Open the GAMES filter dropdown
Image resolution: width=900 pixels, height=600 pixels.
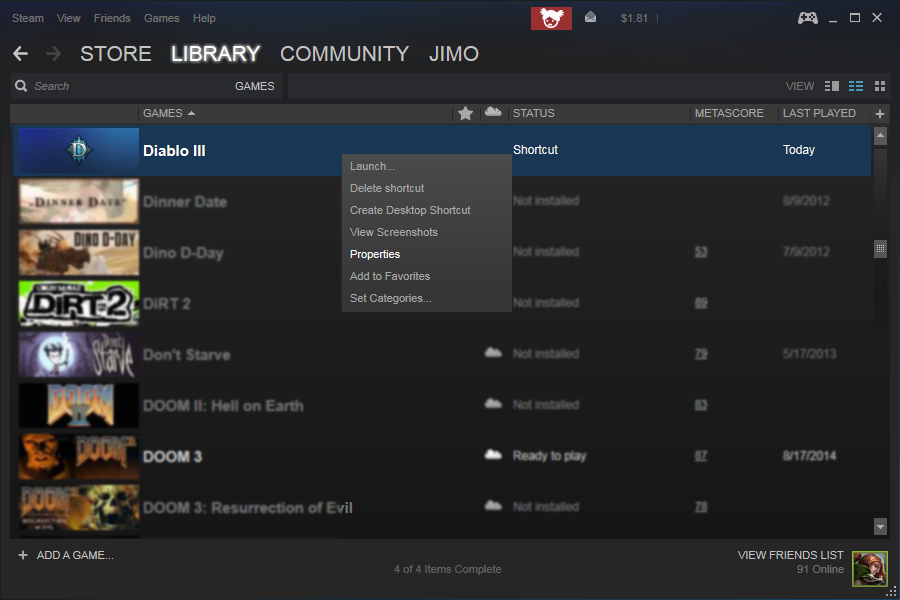click(254, 86)
